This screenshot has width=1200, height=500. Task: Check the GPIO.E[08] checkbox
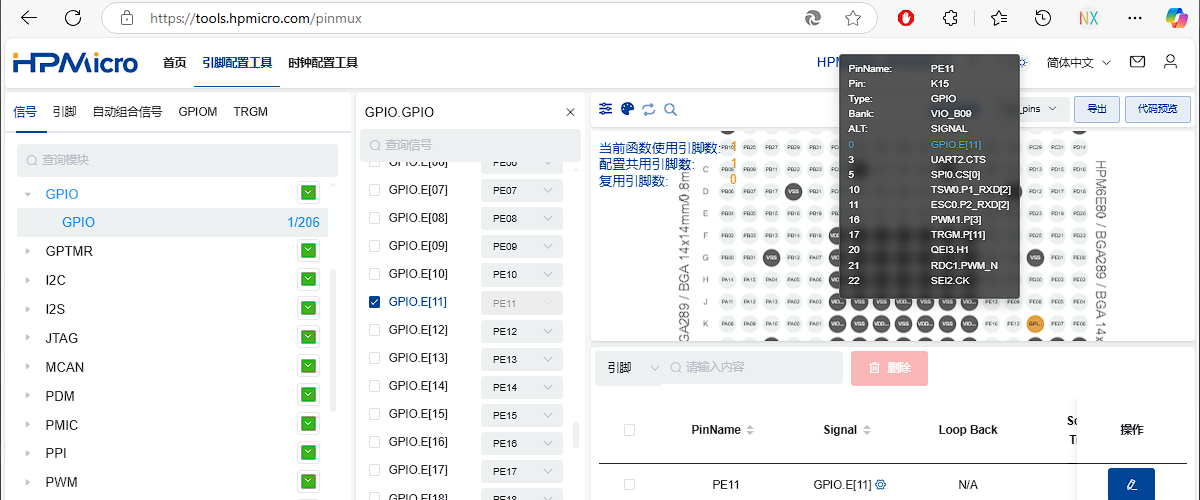pyautogui.click(x=375, y=218)
